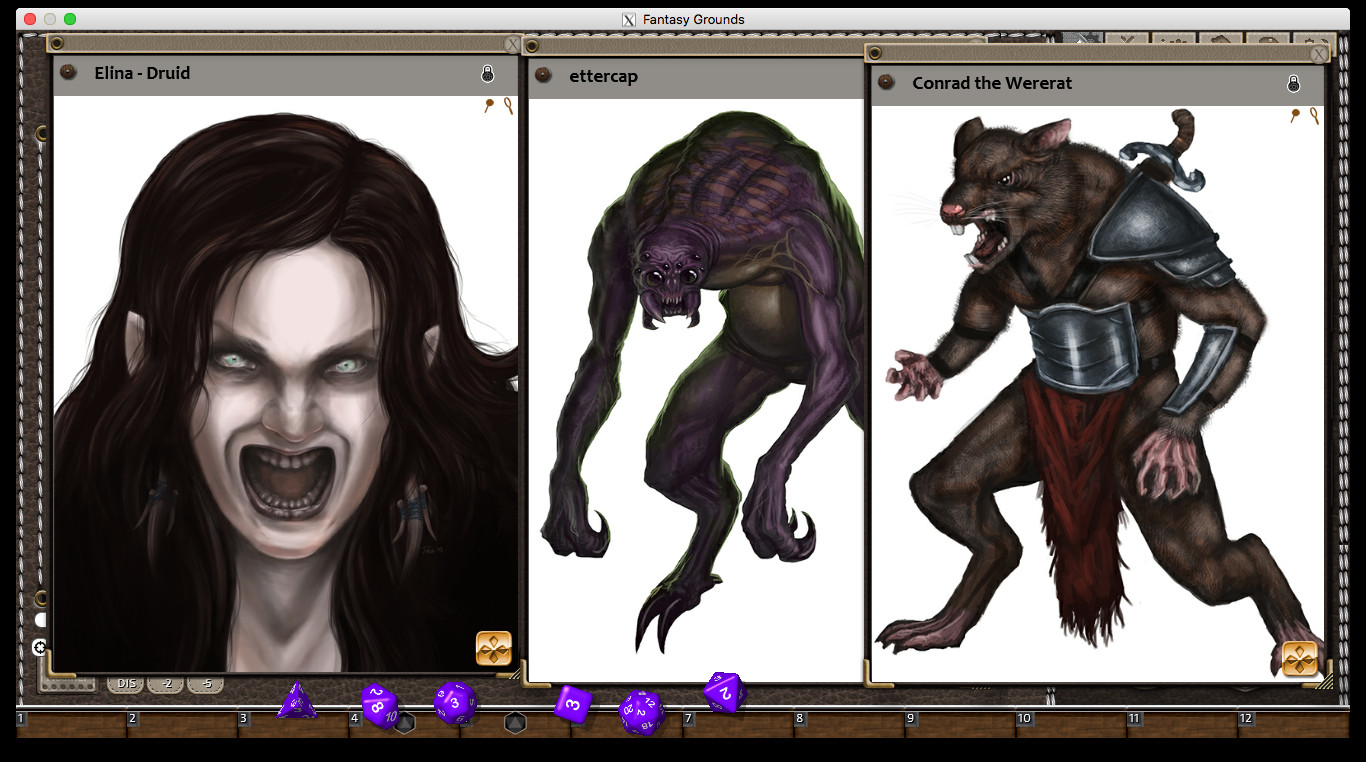The height and width of the screenshot is (762, 1366).
Task: Click the purple d10 die showing 8
Action: click(x=379, y=705)
